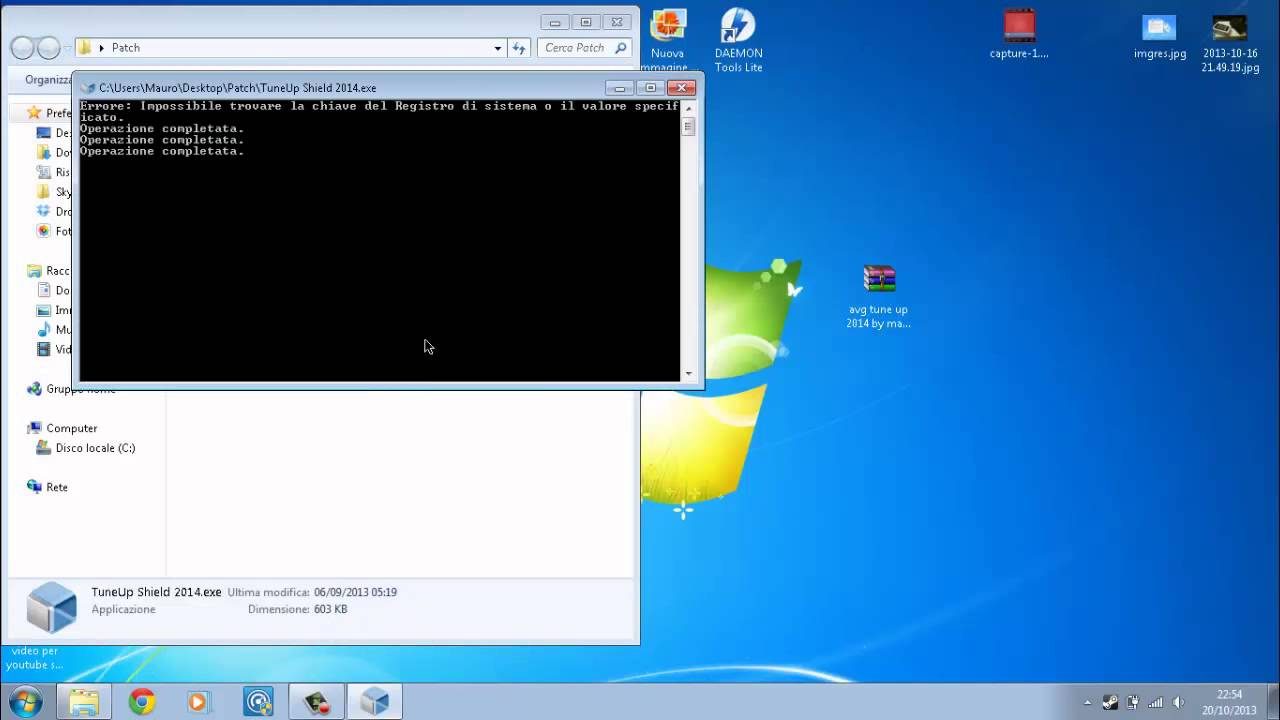This screenshot has height=720, width=1280.
Task: Minimize the Patch Explorer window
Action: click(555, 22)
